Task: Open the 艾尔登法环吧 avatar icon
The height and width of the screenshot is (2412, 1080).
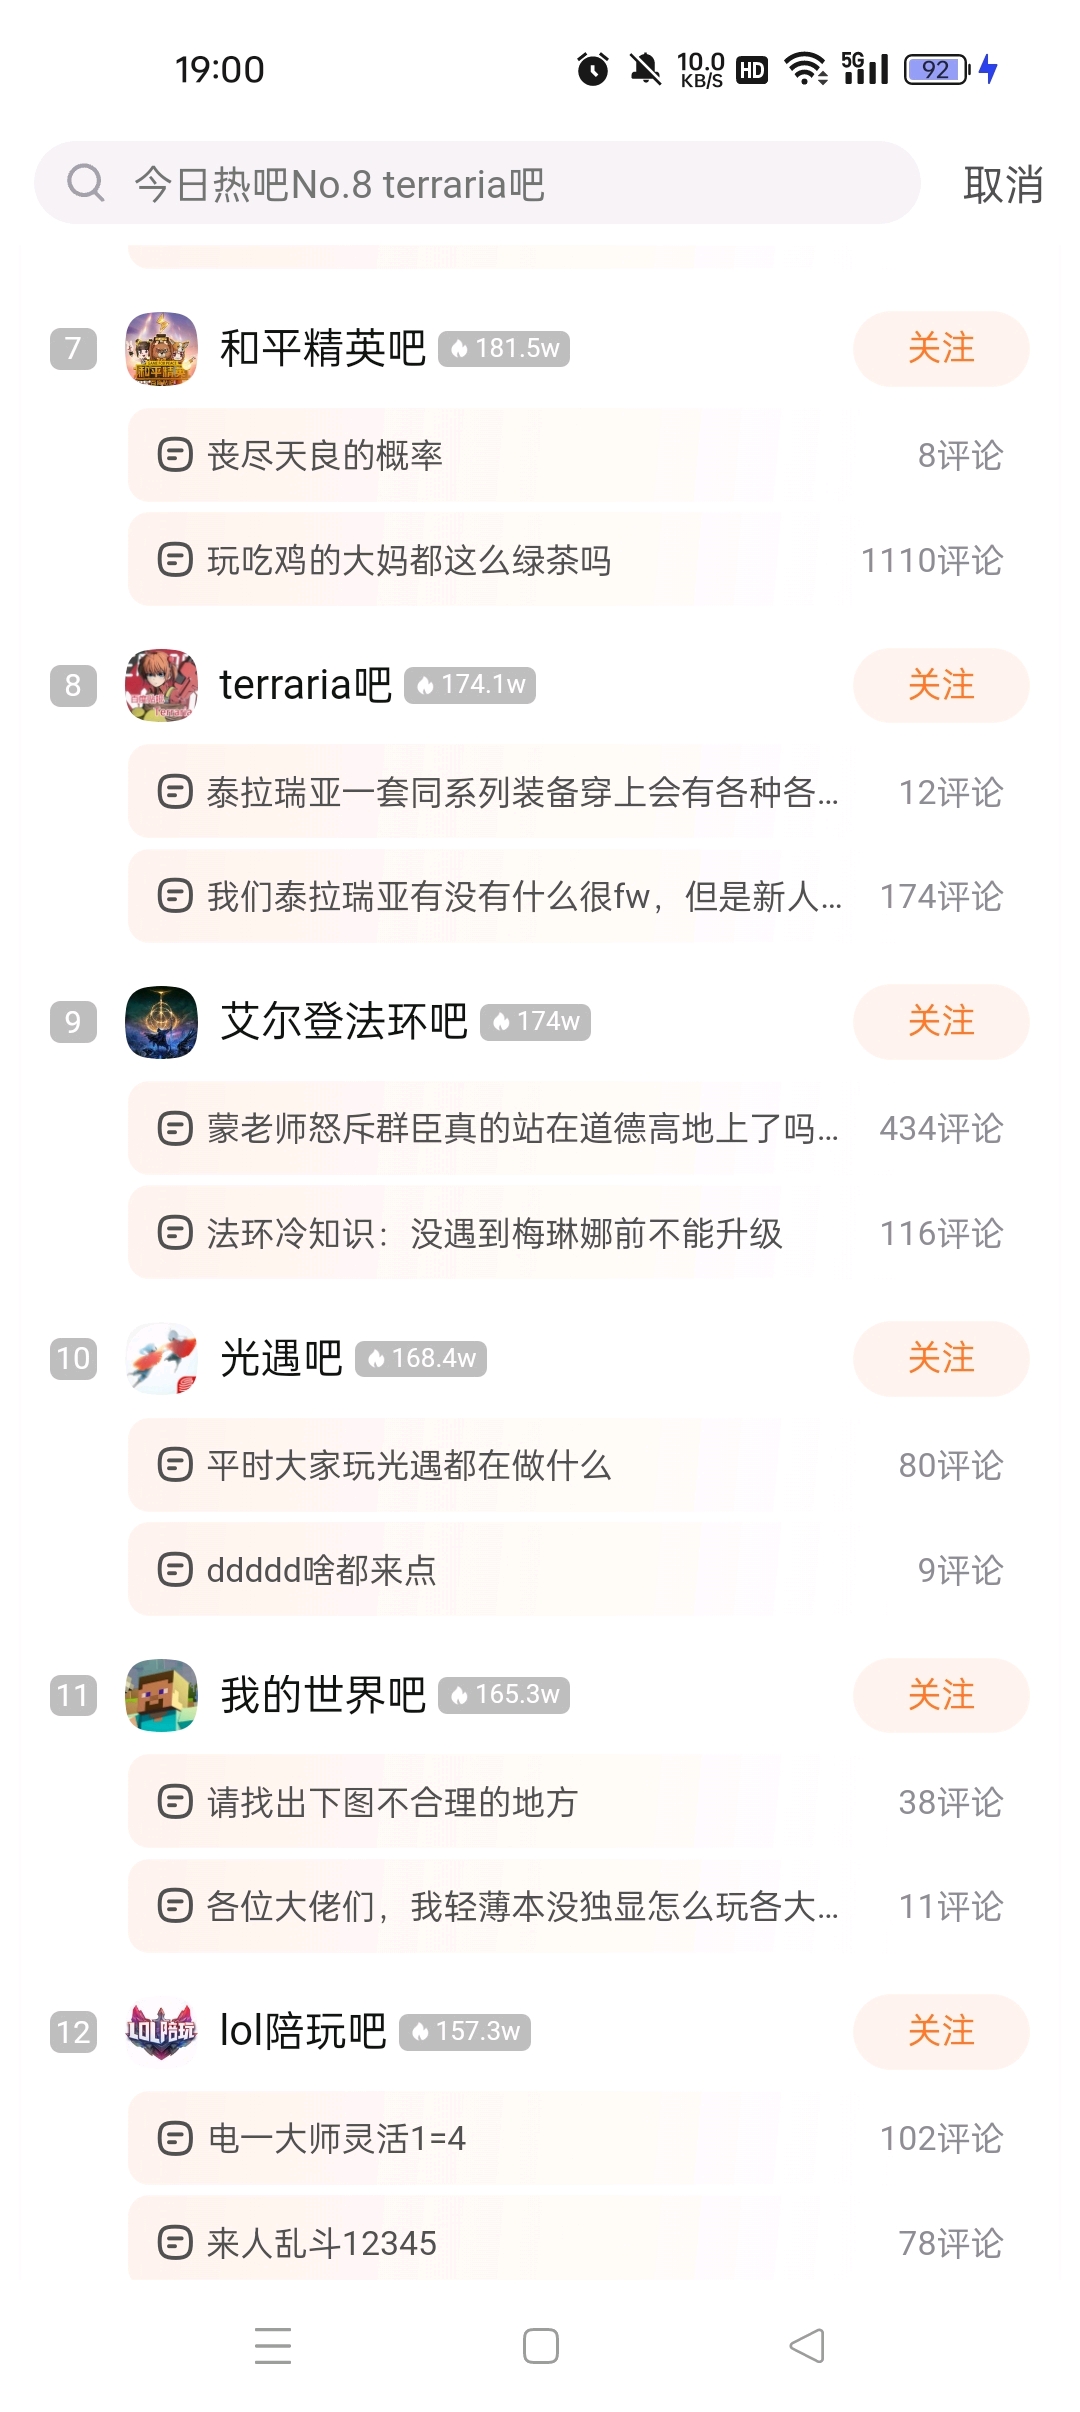Action: coord(161,1022)
